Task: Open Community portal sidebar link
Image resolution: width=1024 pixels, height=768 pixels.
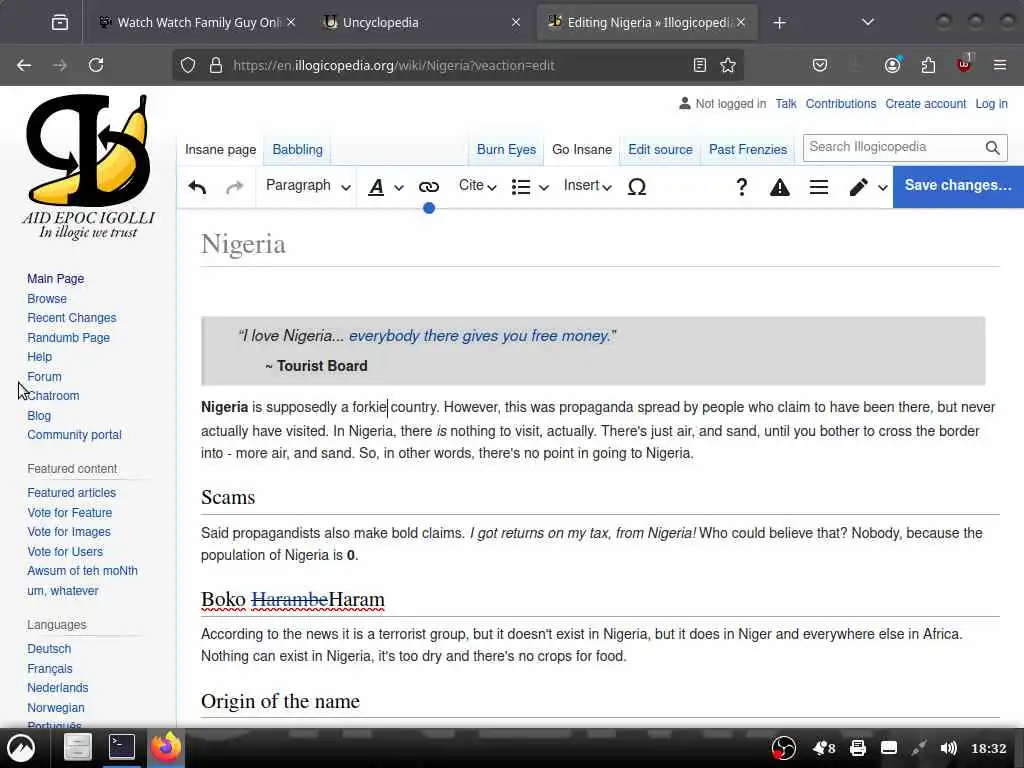Action: pos(74,435)
